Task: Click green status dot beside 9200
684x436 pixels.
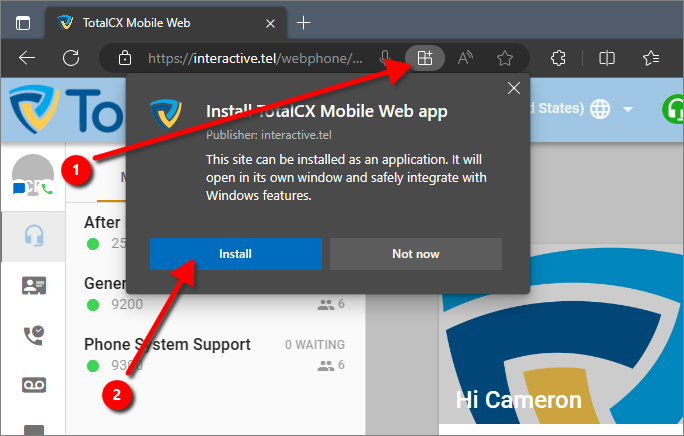Action: coord(93,304)
